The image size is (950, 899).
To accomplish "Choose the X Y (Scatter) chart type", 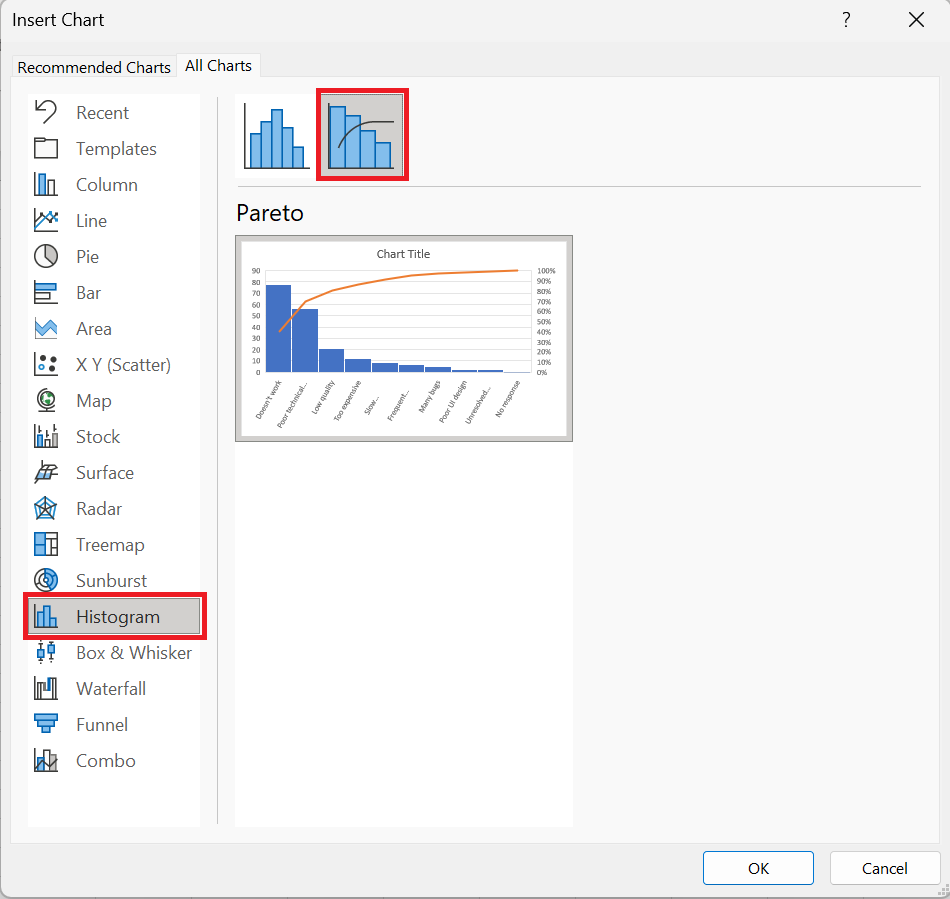I will (x=114, y=365).
